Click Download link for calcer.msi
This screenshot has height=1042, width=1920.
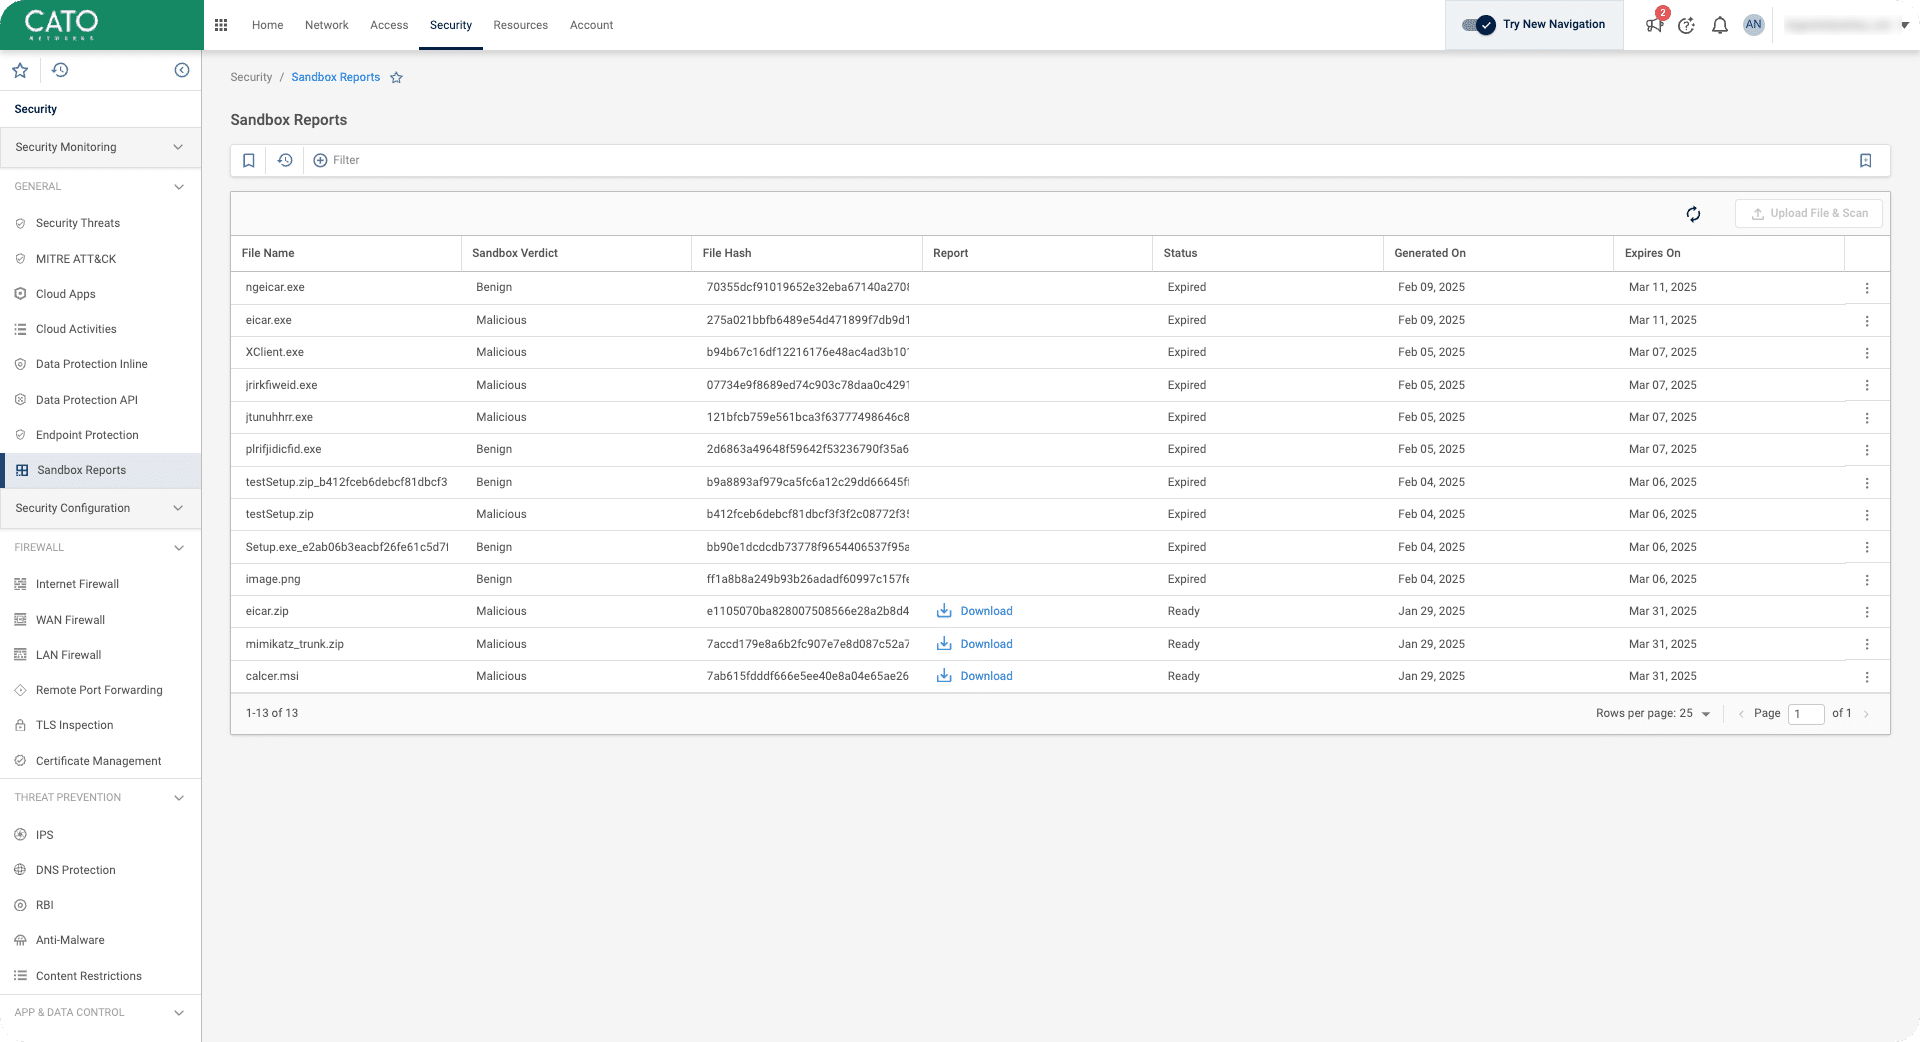point(986,677)
